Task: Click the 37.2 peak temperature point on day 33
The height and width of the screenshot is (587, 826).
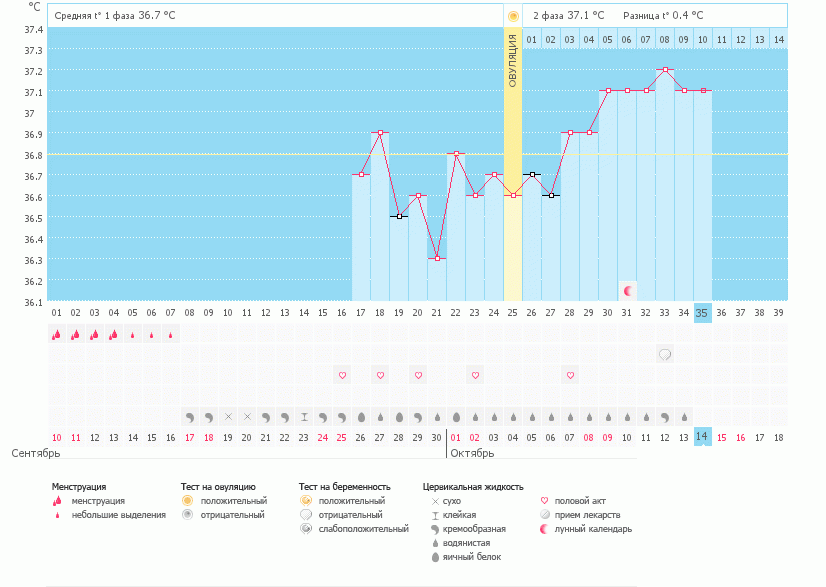Action: tap(665, 70)
